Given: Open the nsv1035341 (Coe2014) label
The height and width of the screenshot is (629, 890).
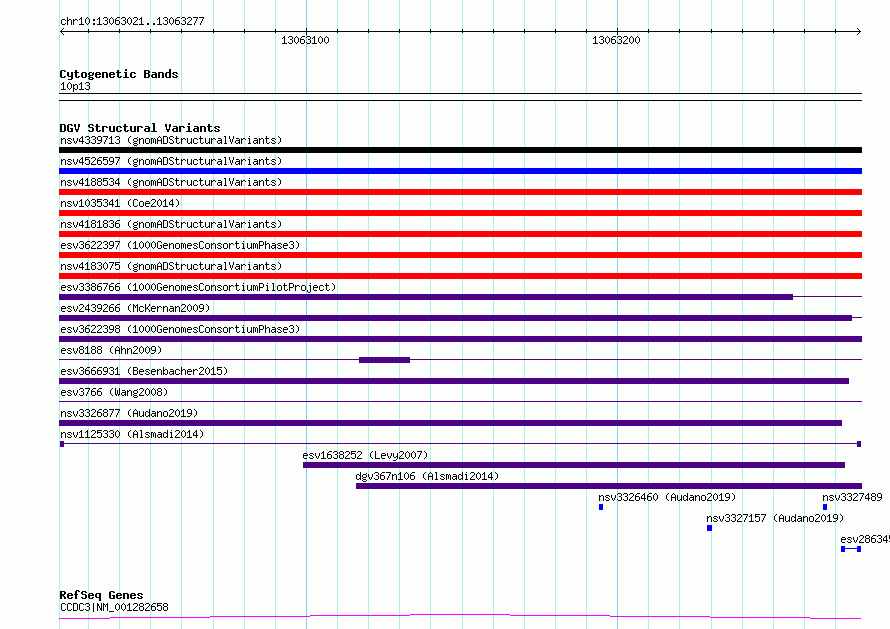Looking at the screenshot, I should (120, 203).
